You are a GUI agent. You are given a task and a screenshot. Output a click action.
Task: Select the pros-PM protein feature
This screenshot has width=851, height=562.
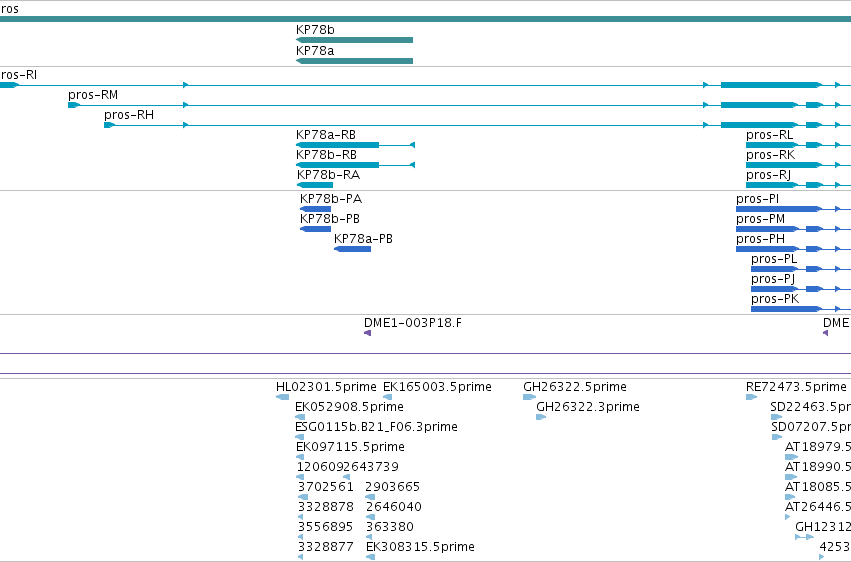pos(793,229)
